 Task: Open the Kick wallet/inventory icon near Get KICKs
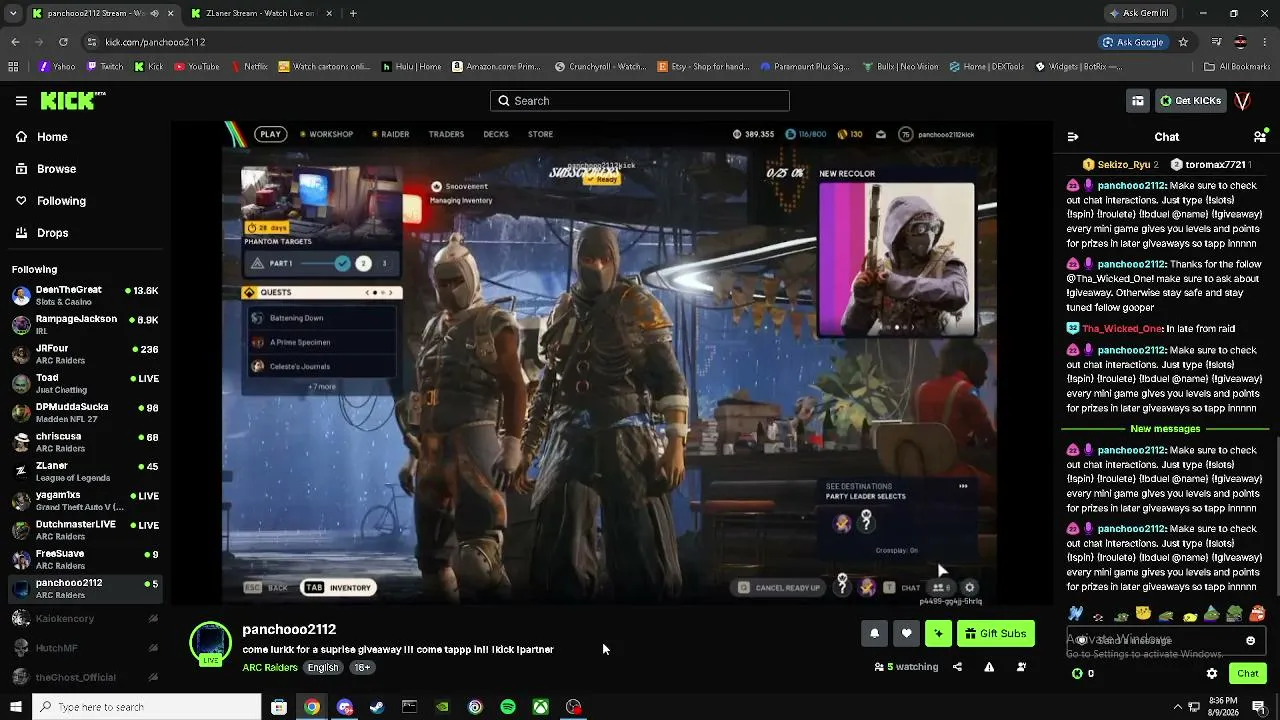(x=1138, y=101)
